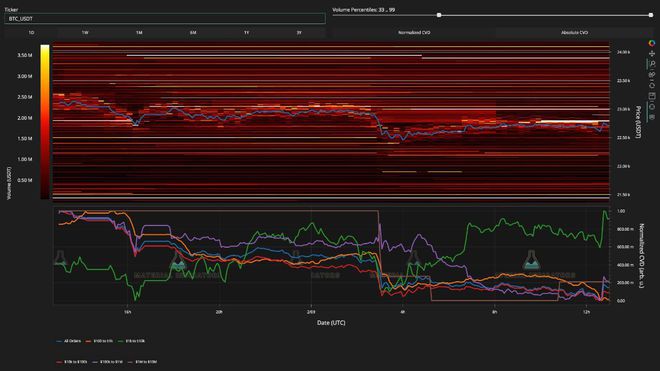660x371 pixels.
Task: Click the 20h x-axis tick label
Action: click(219, 312)
